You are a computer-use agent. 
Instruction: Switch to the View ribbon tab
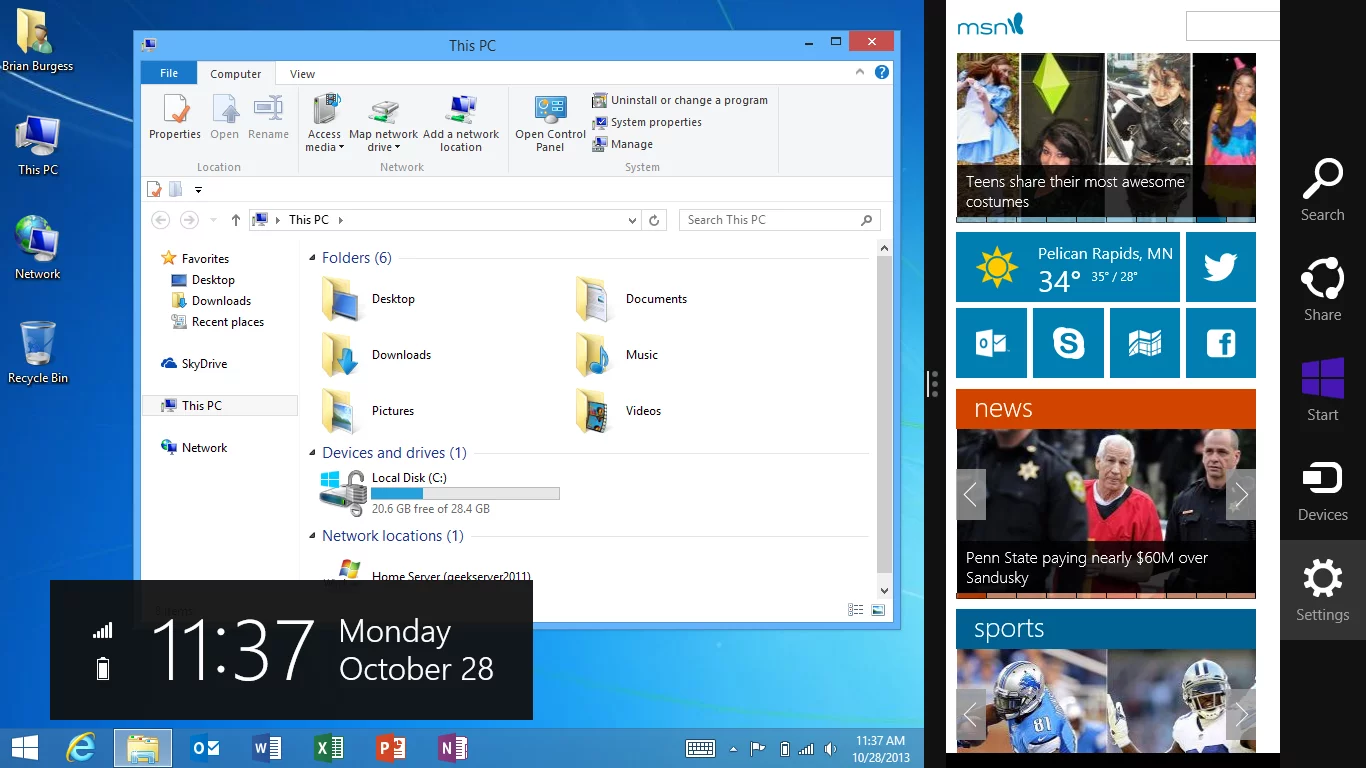[302, 73]
